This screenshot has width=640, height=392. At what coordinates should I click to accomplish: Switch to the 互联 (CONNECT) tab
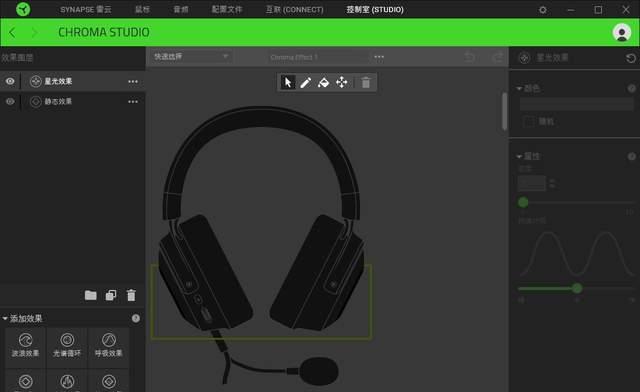click(x=294, y=9)
